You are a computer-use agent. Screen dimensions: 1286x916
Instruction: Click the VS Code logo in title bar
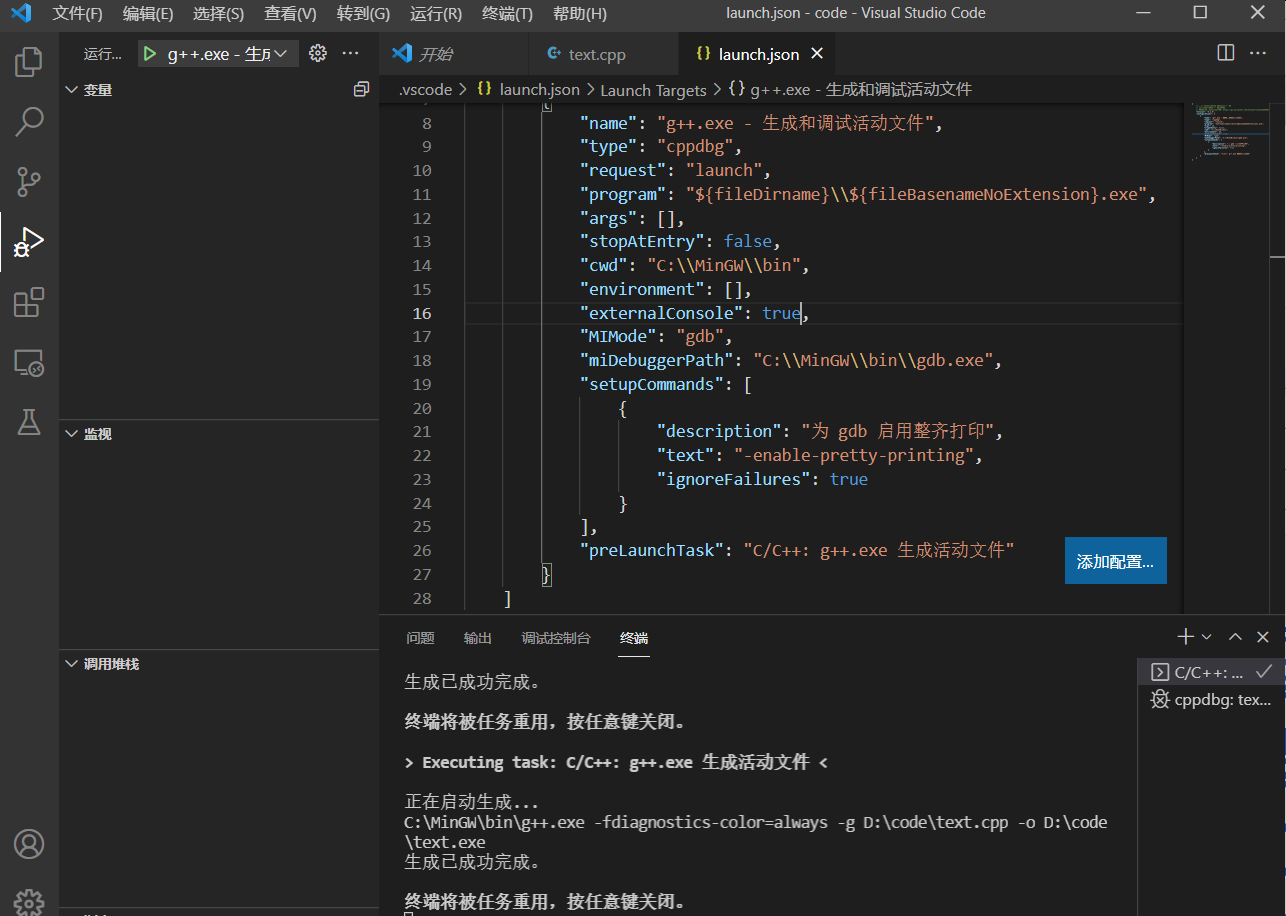click(x=21, y=13)
